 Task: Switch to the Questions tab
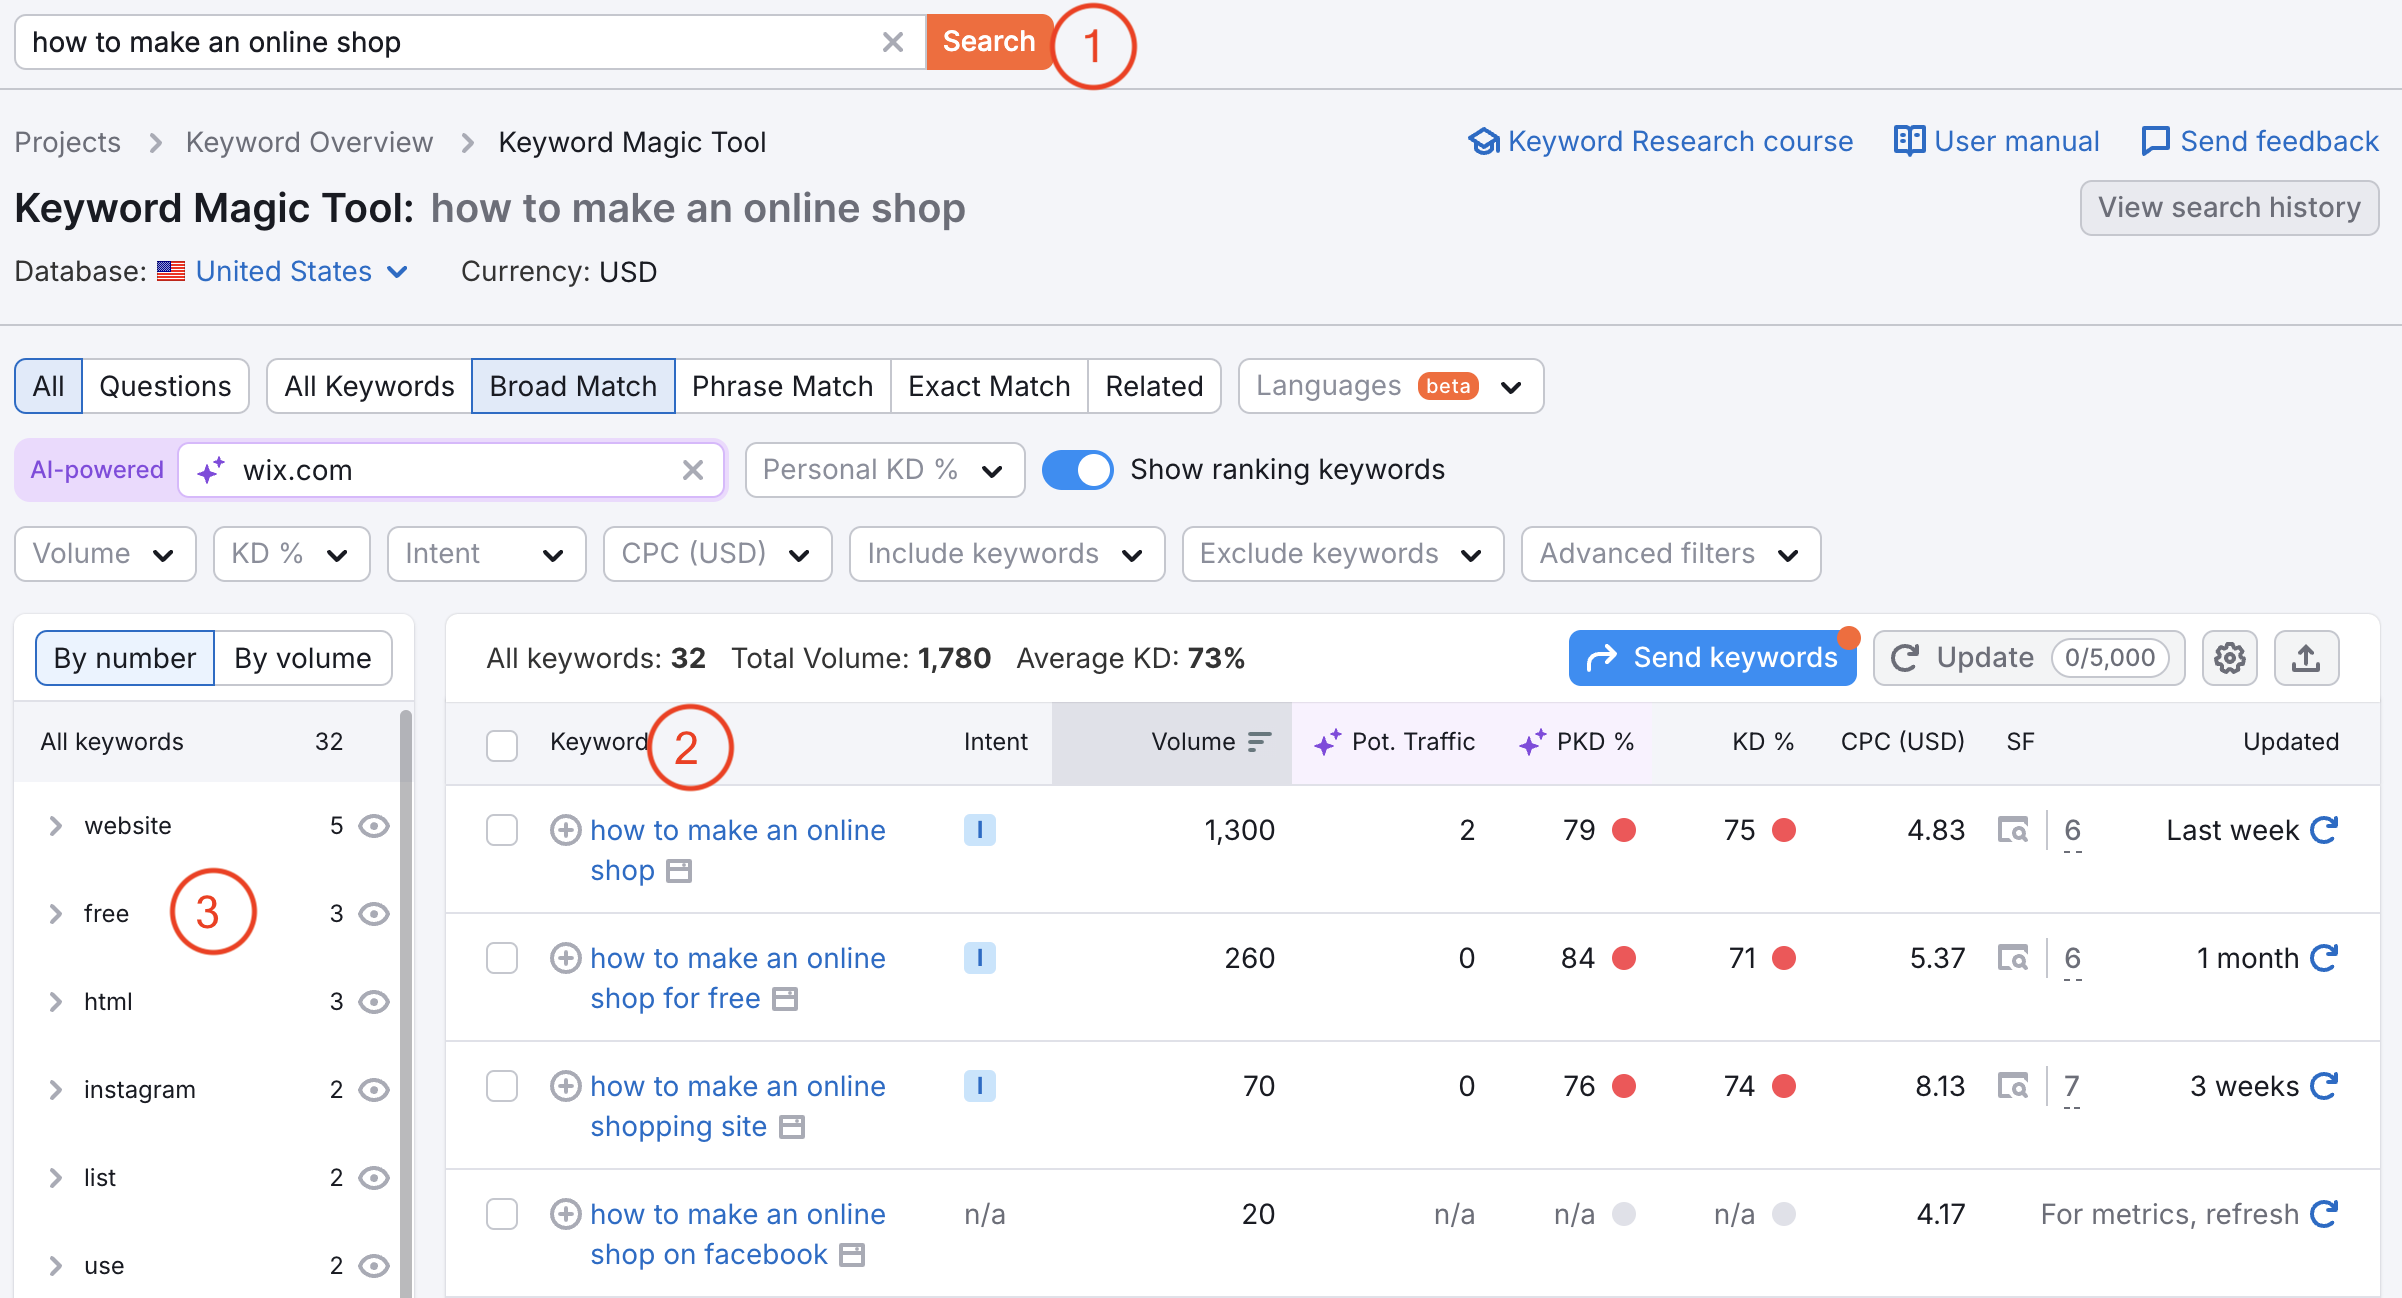165,385
